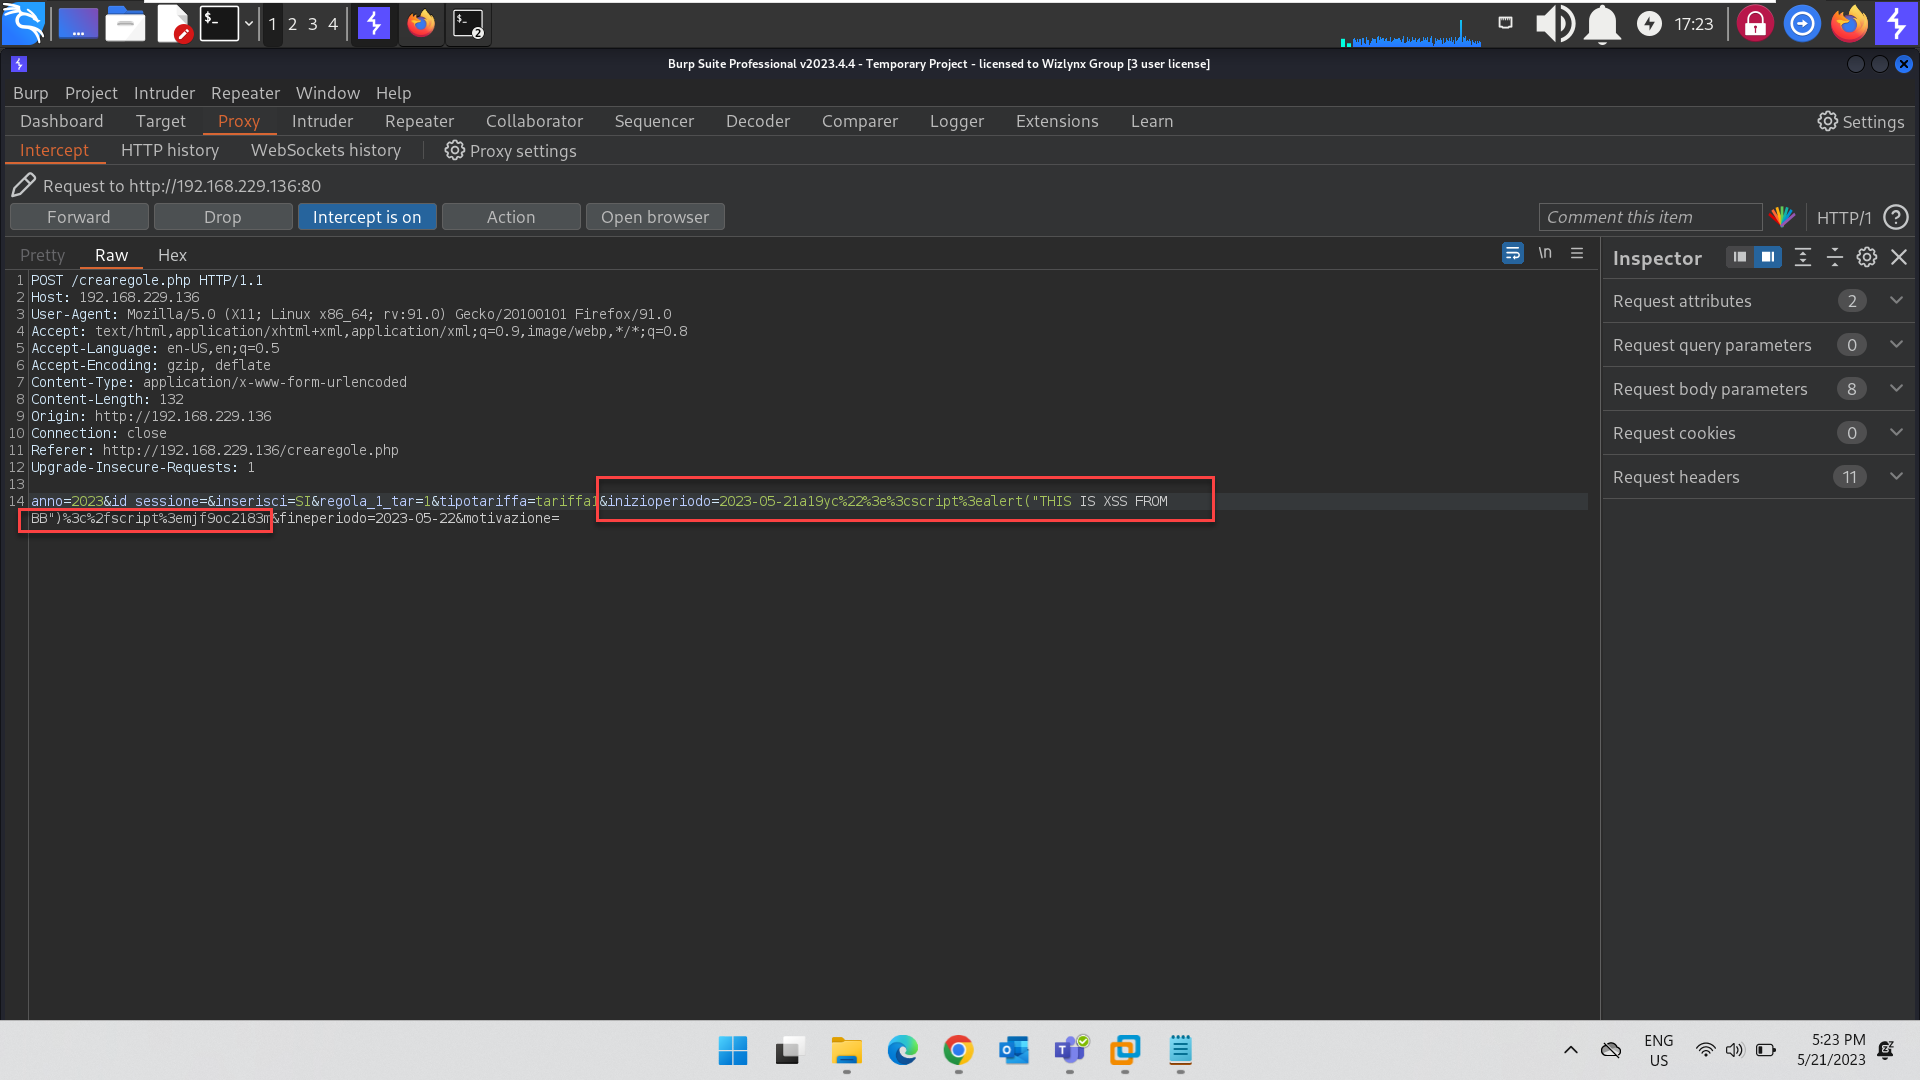Open the help question mark icon
1920x1080 pixels.
(1896, 217)
